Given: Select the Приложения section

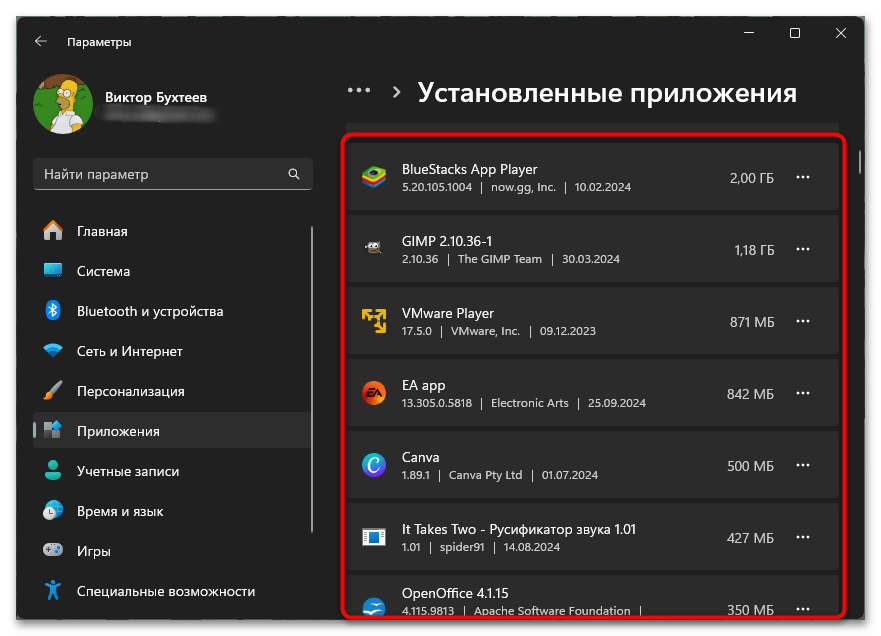Looking at the screenshot, I should pyautogui.click(x=172, y=430).
